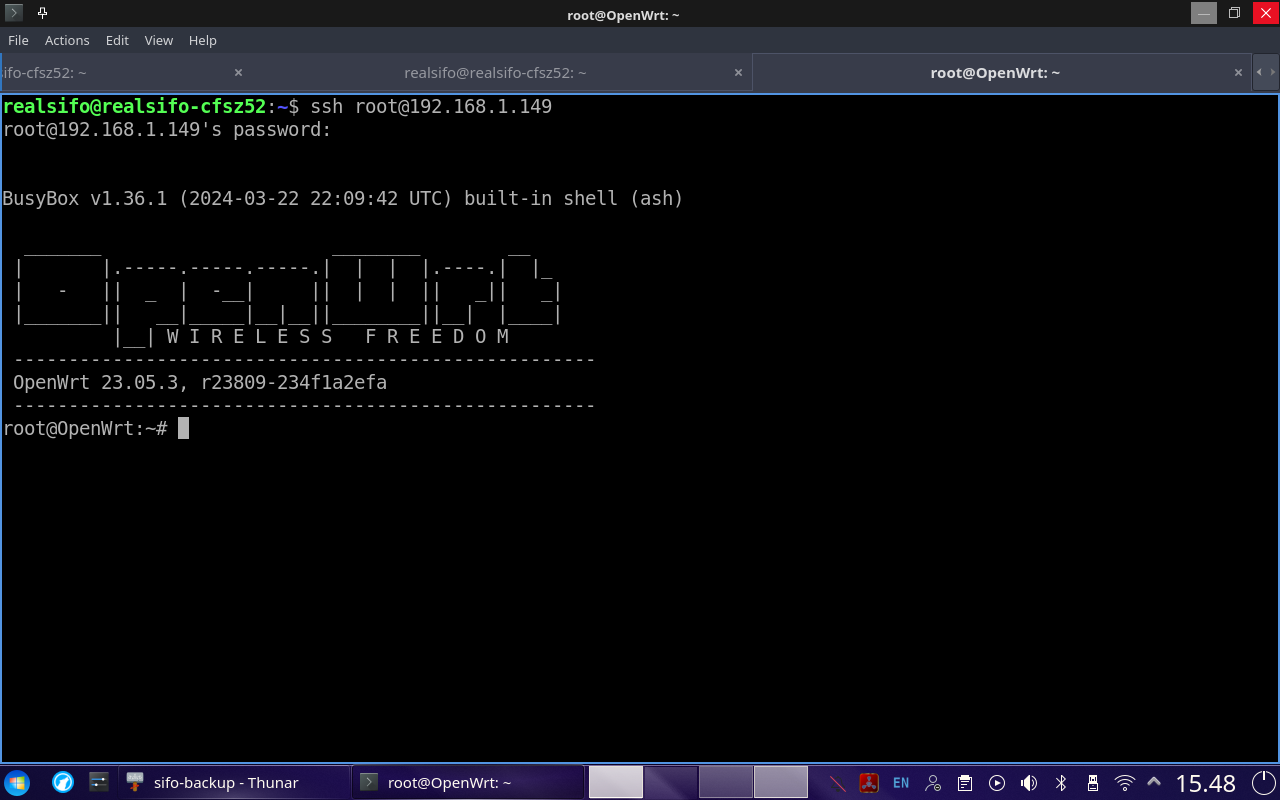Click root@OpenWrt taskbar window button
This screenshot has width=1280, height=800.
(468, 782)
